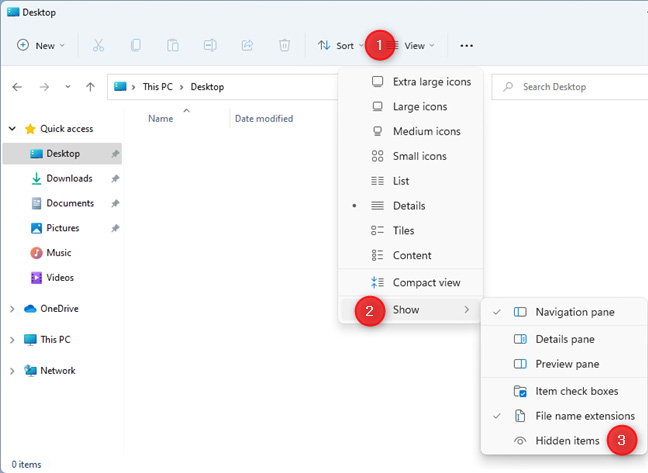Open the See more ellipsis menu
Image resolution: width=648 pixels, height=473 pixels.
467,45
